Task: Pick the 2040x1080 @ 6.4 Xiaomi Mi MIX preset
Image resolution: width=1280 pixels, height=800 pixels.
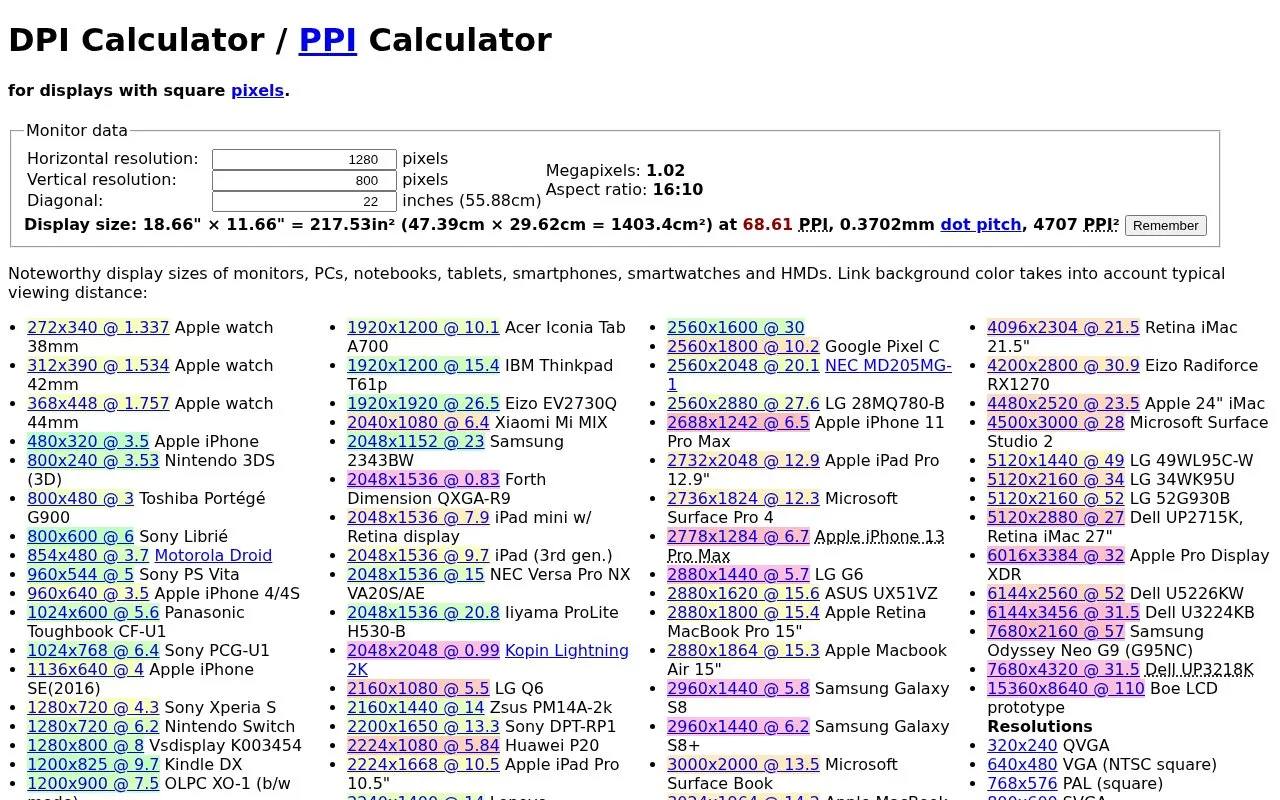Action: [x=418, y=422]
